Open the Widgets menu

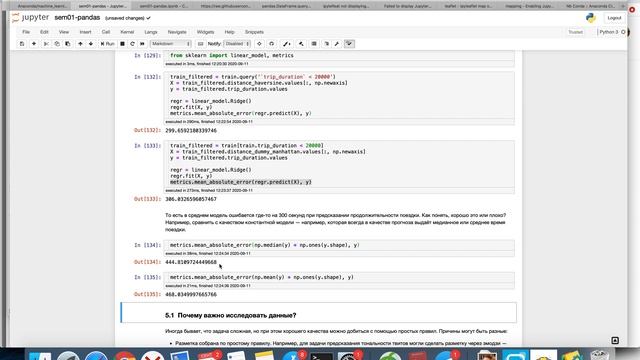(x=205, y=32)
